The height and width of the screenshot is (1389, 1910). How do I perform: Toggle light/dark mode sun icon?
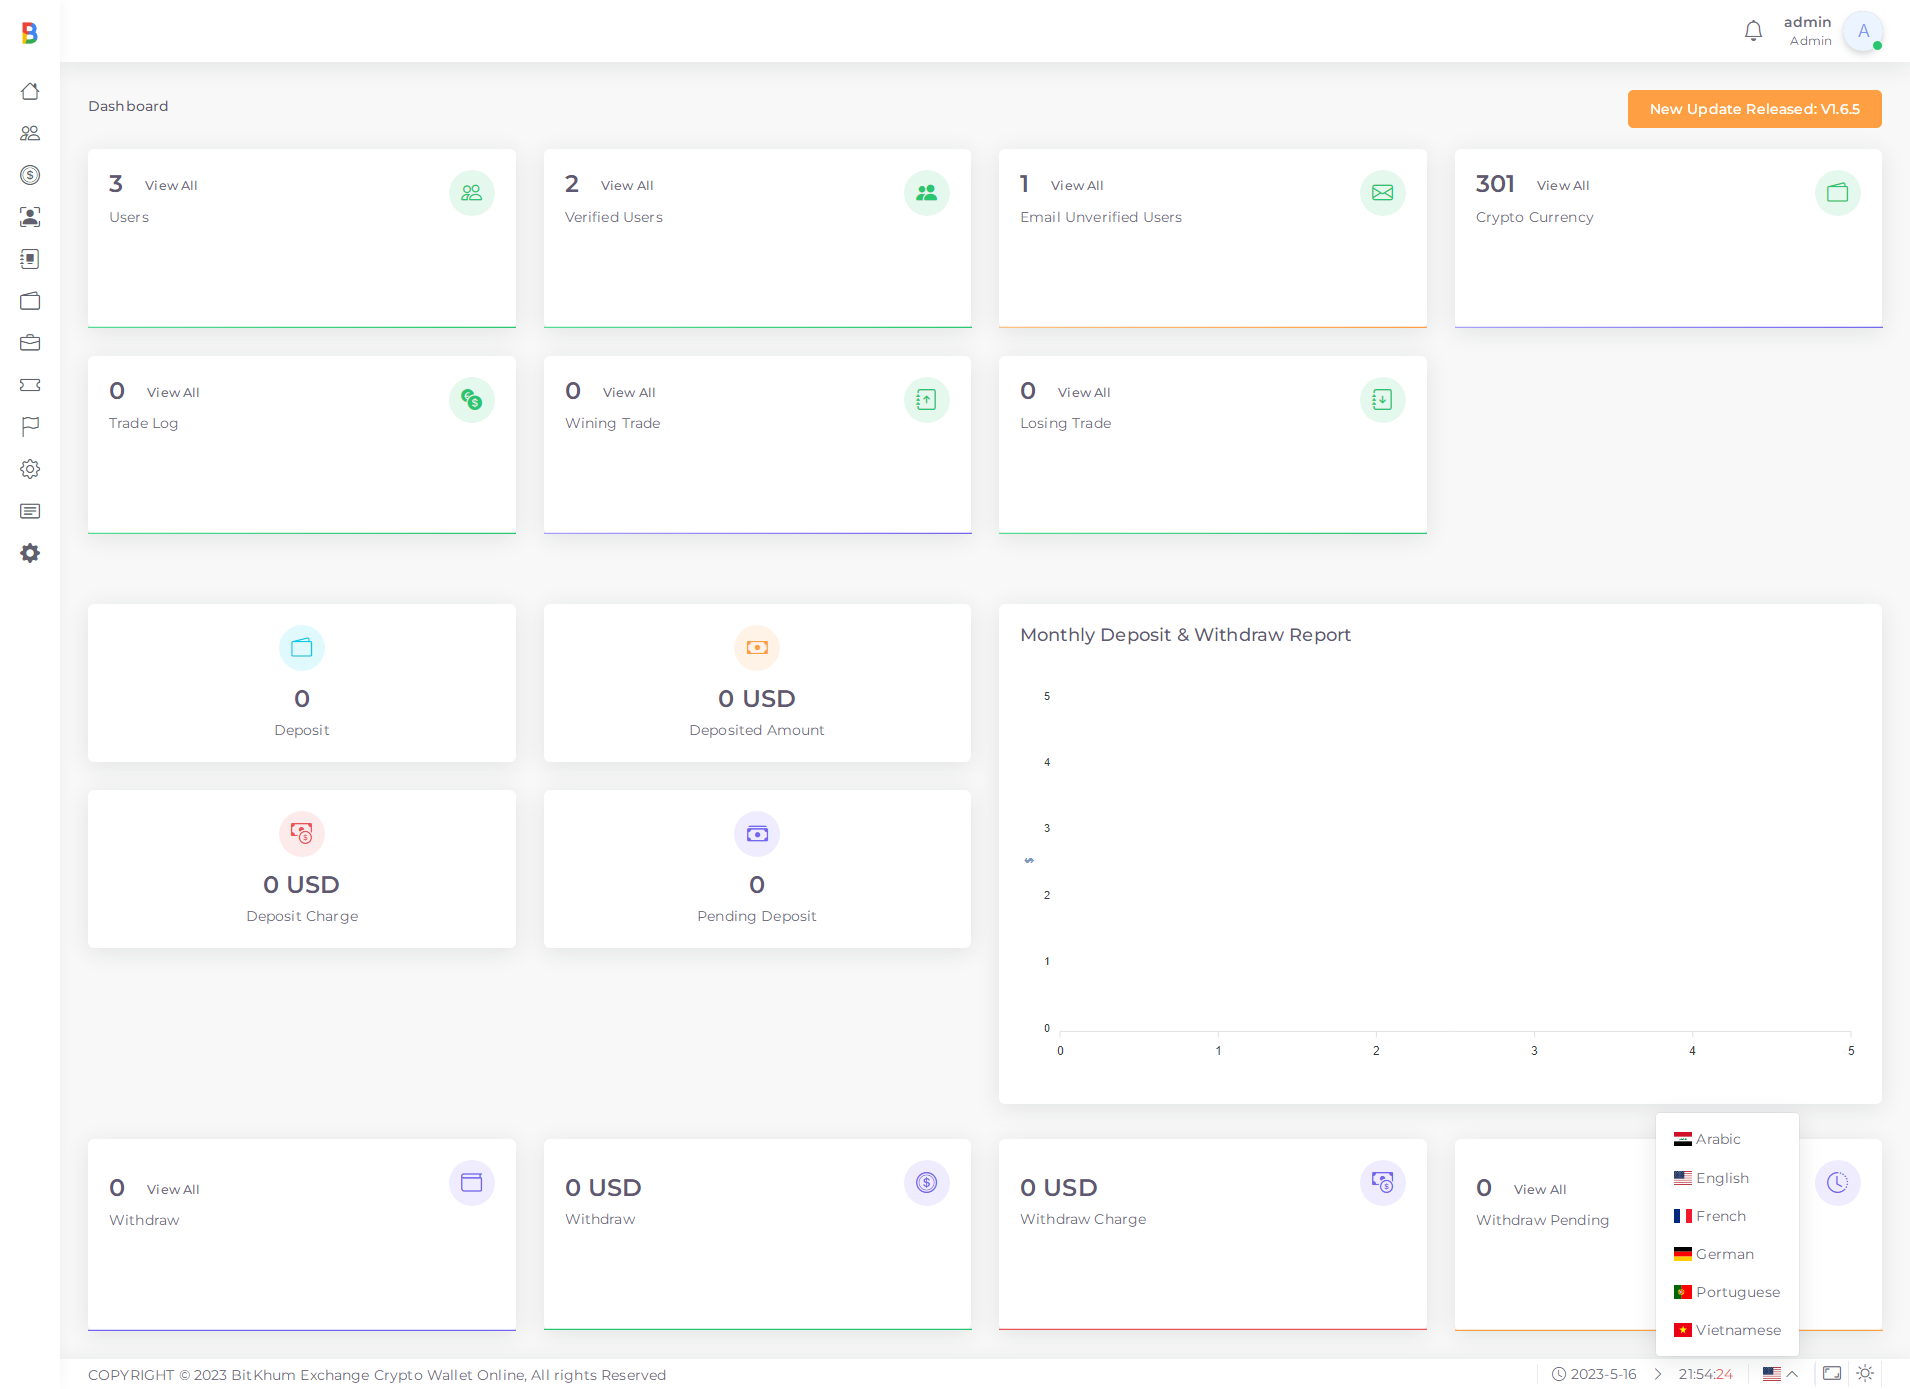point(1865,1373)
